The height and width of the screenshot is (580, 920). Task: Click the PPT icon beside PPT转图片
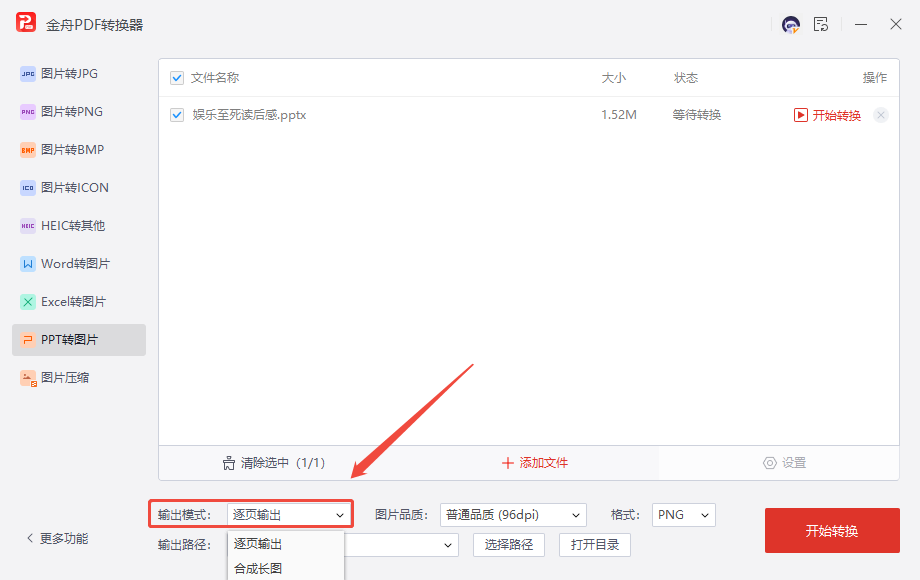pyautogui.click(x=28, y=340)
